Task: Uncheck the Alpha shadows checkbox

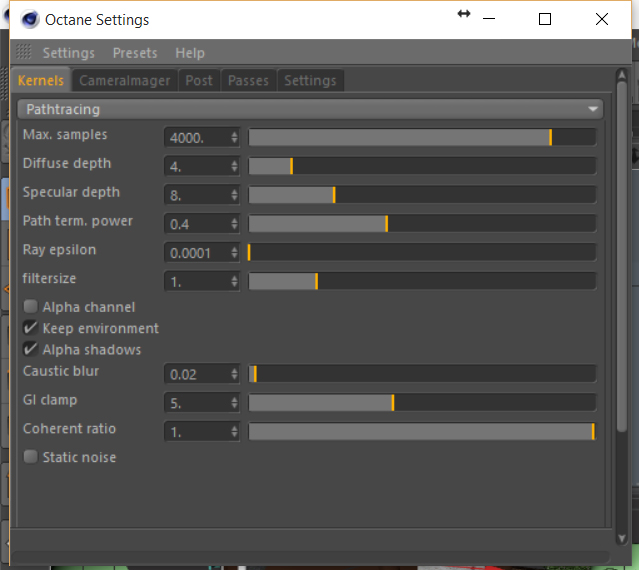Action: [31, 349]
